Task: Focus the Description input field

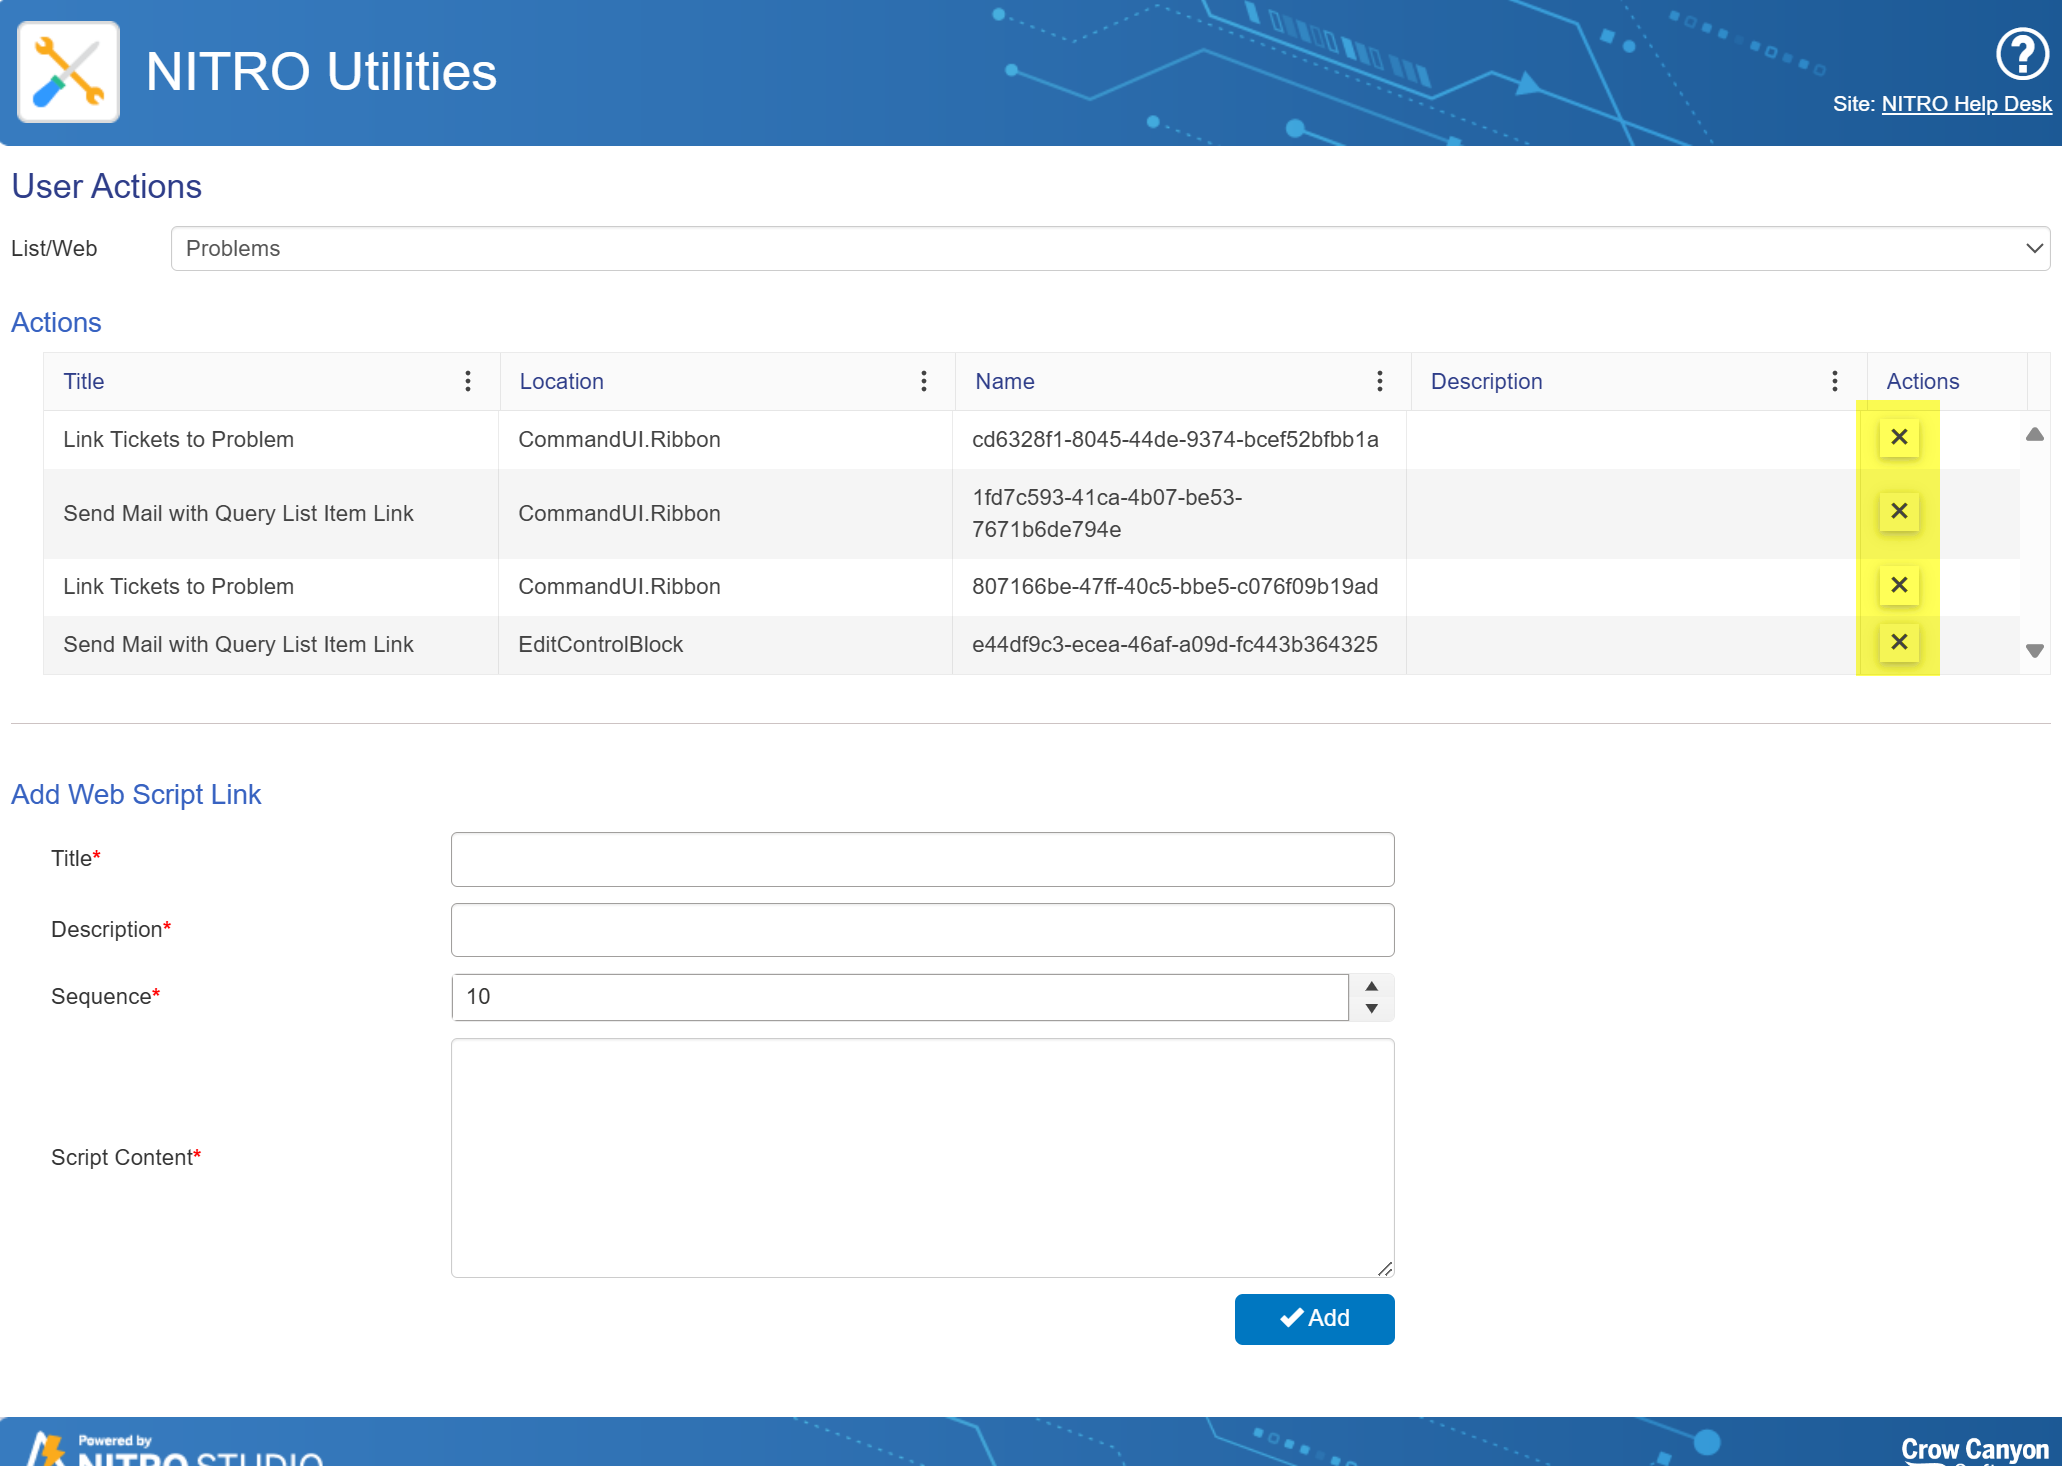Action: [x=922, y=930]
